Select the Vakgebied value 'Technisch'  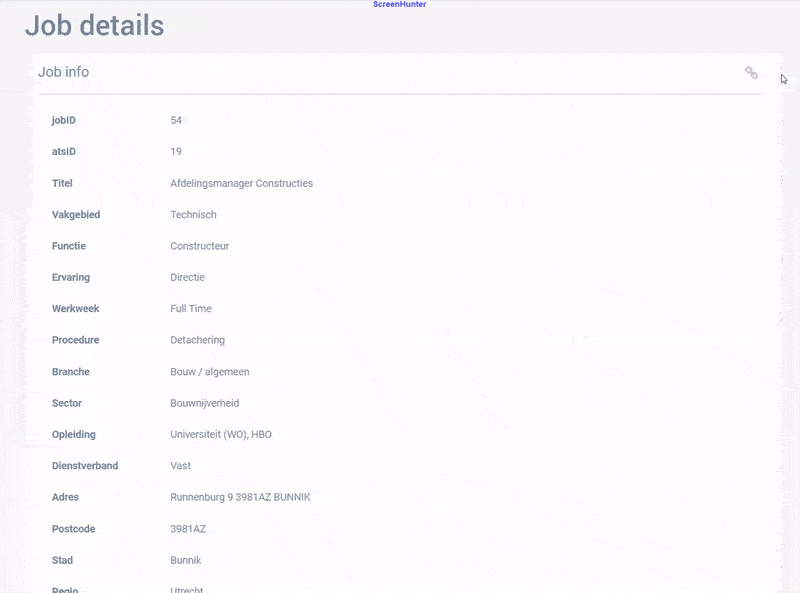[193, 214]
